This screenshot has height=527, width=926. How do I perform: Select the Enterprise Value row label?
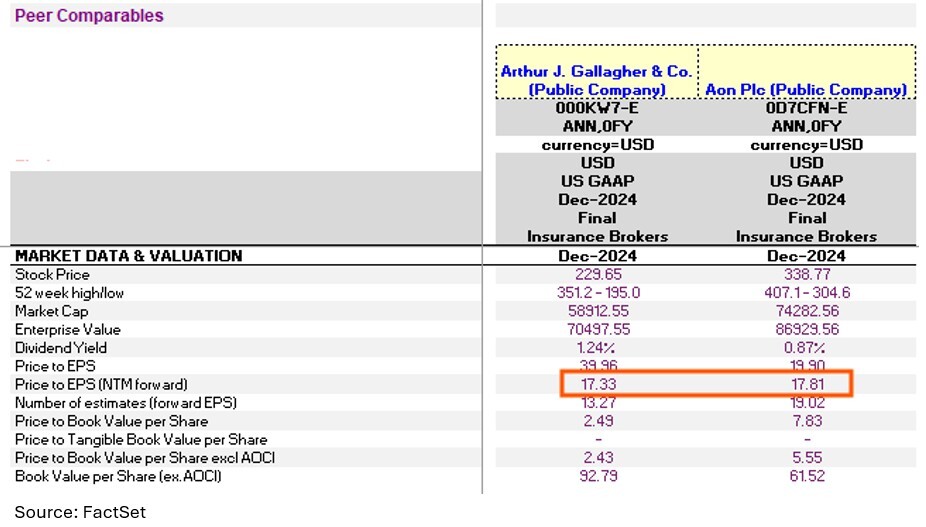click(x=67, y=330)
